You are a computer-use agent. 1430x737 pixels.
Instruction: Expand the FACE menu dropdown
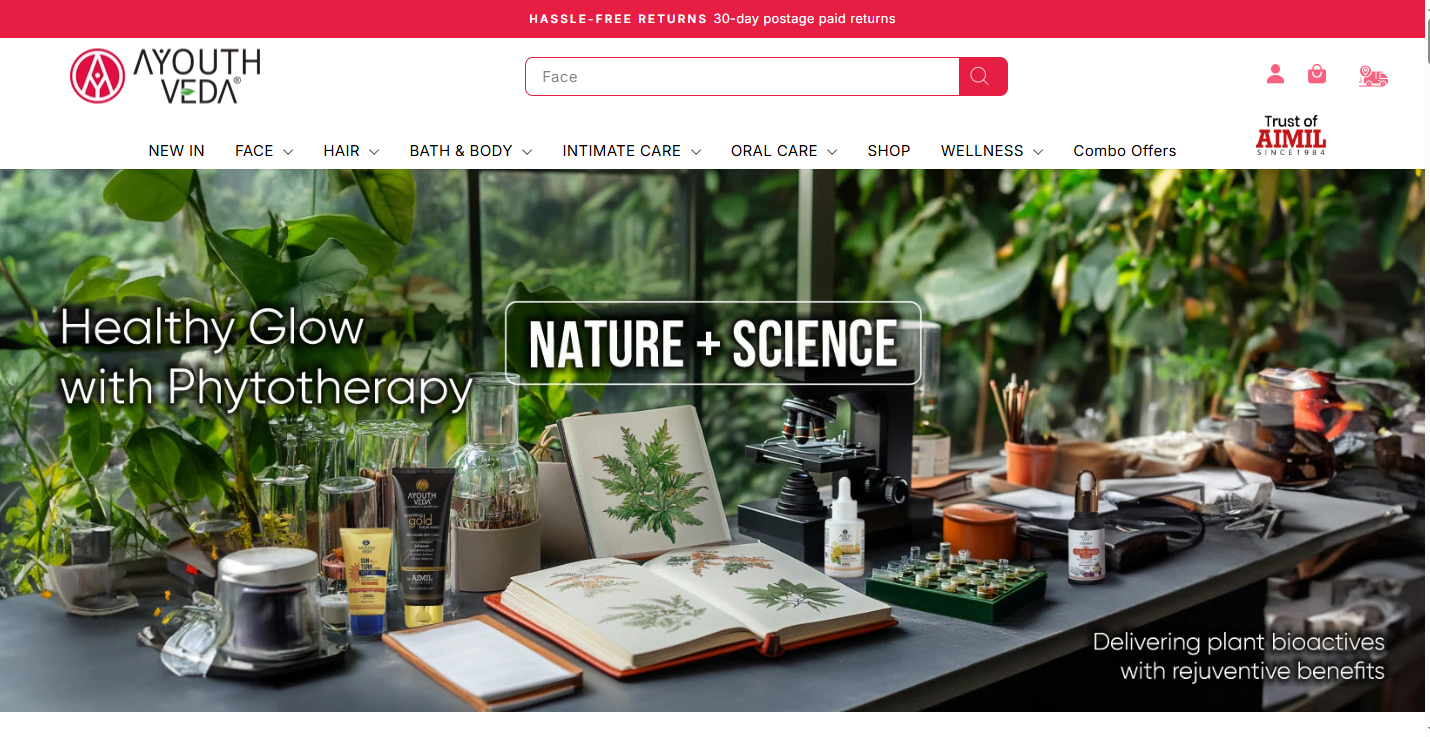(264, 151)
